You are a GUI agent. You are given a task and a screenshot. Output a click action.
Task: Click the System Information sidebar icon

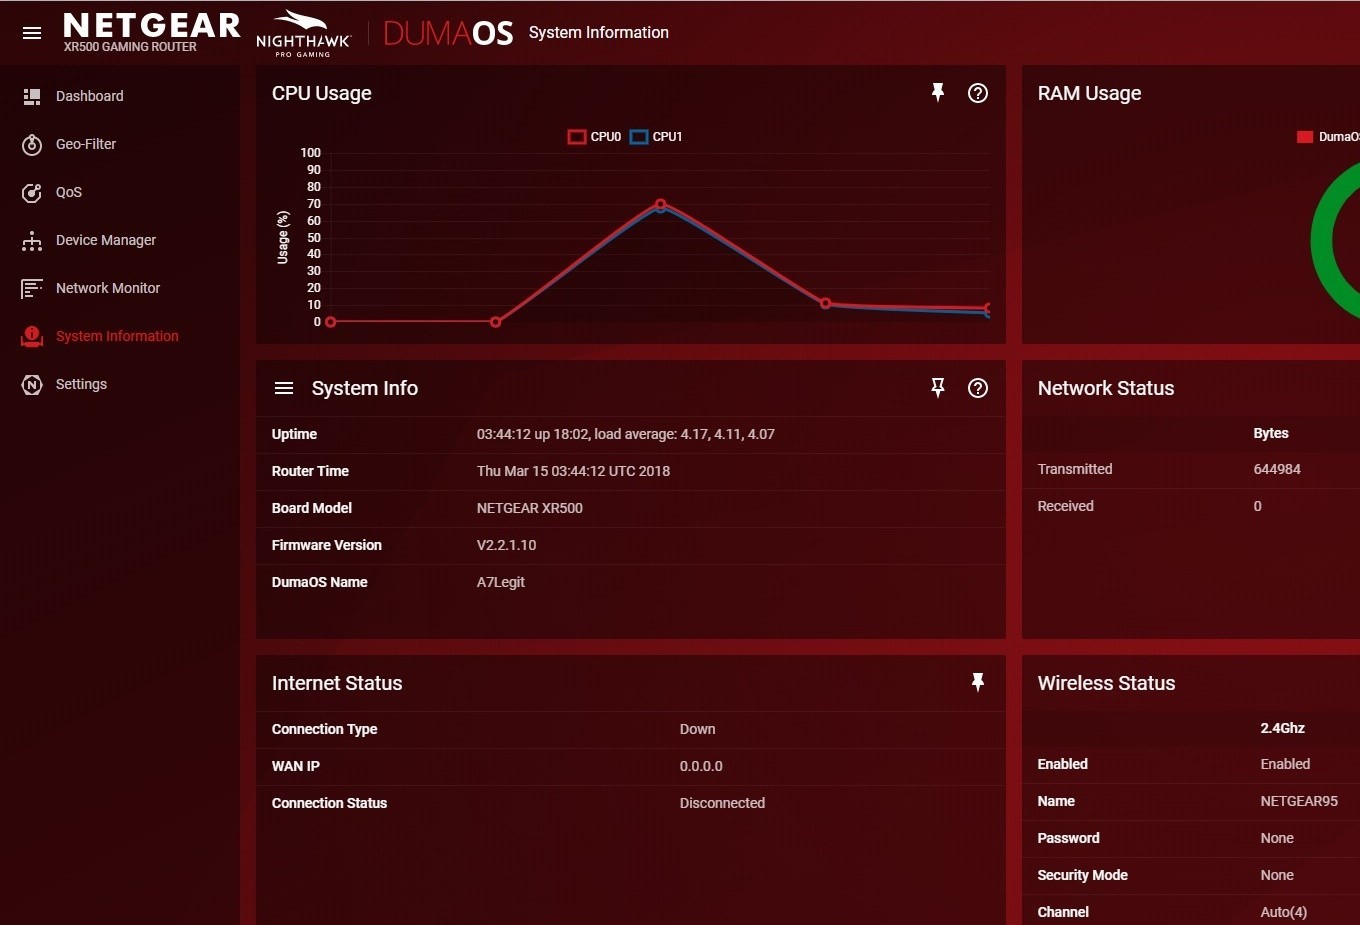click(32, 336)
